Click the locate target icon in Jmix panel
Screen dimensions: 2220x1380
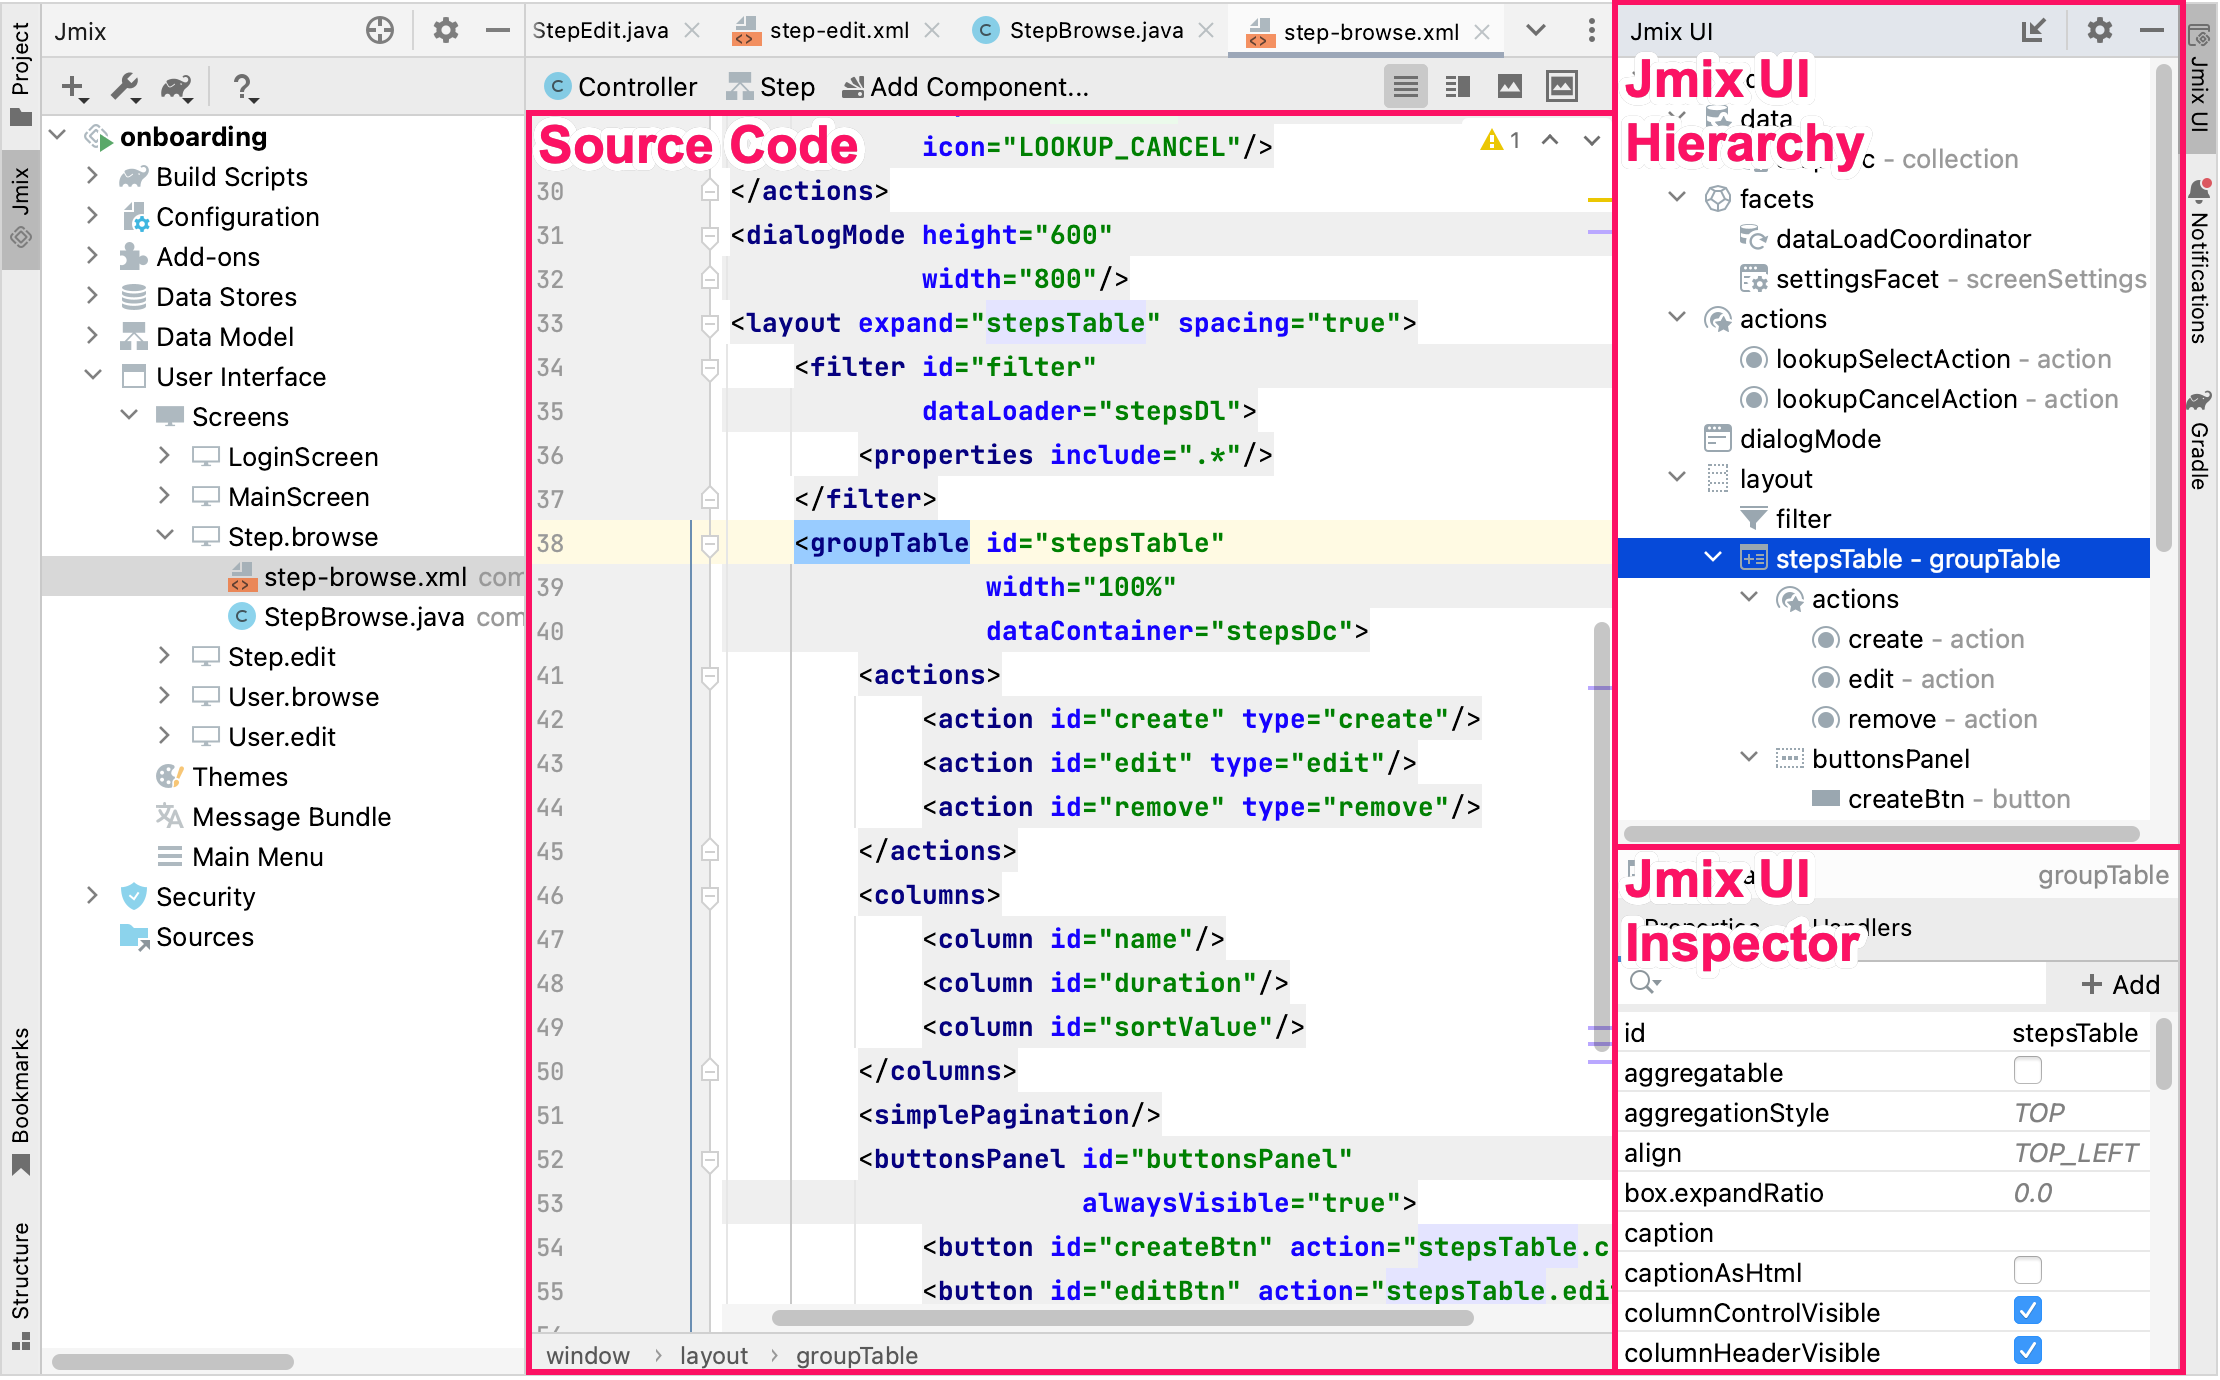point(380,31)
